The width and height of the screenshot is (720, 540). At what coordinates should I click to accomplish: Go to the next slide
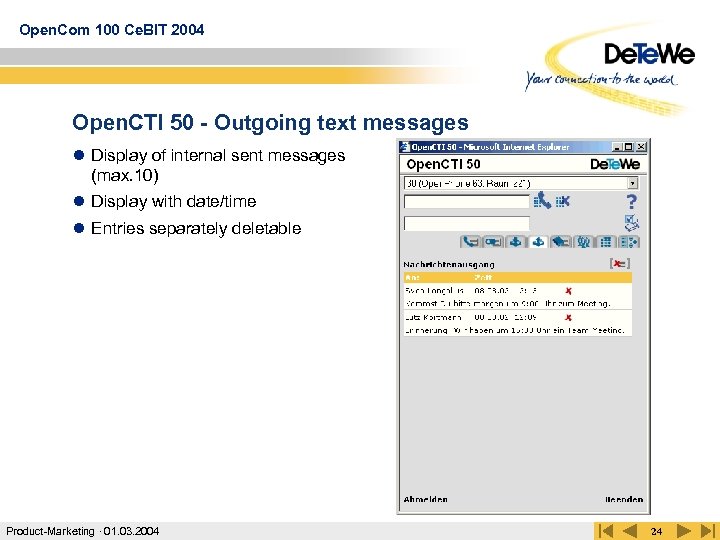(684, 531)
